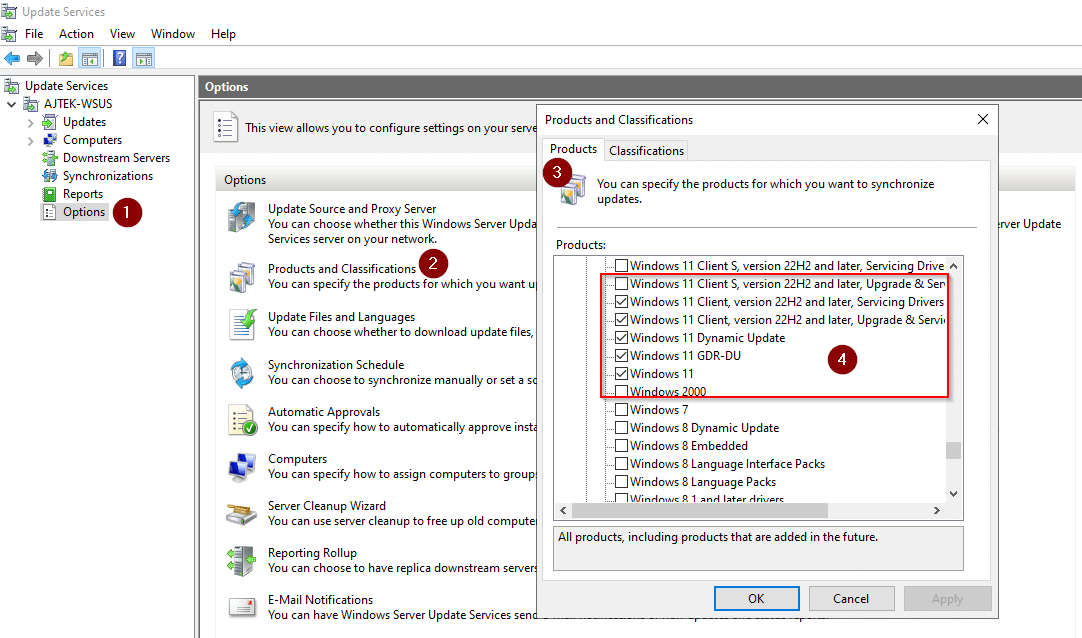Viewport: 1082px width, 638px height.
Task: Click the Back arrow toolbar icon
Action: point(12,59)
